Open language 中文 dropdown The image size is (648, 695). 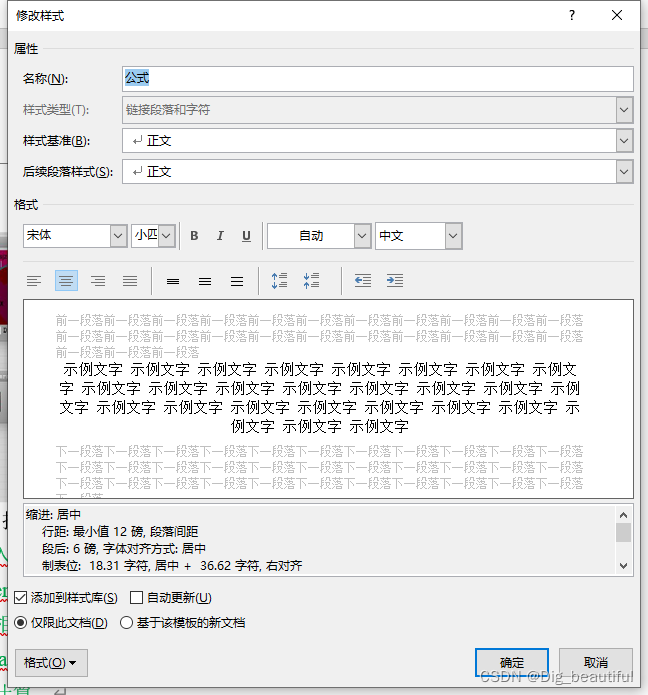[x=453, y=236]
